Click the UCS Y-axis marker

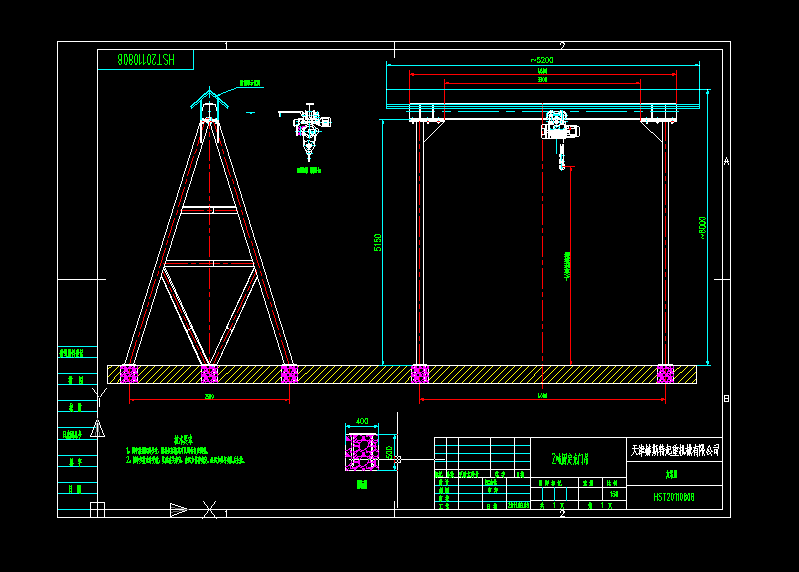tap(99, 395)
